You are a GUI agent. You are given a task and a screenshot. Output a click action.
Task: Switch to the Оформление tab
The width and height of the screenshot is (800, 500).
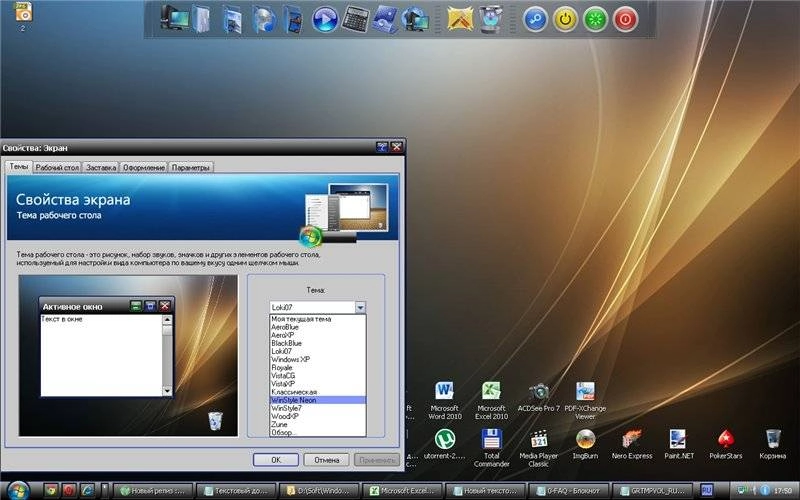pyautogui.click(x=144, y=167)
